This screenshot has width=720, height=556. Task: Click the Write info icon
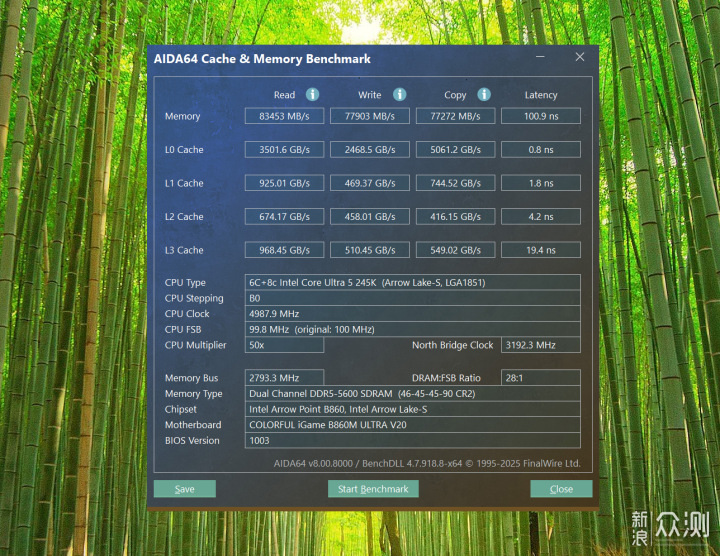point(399,95)
